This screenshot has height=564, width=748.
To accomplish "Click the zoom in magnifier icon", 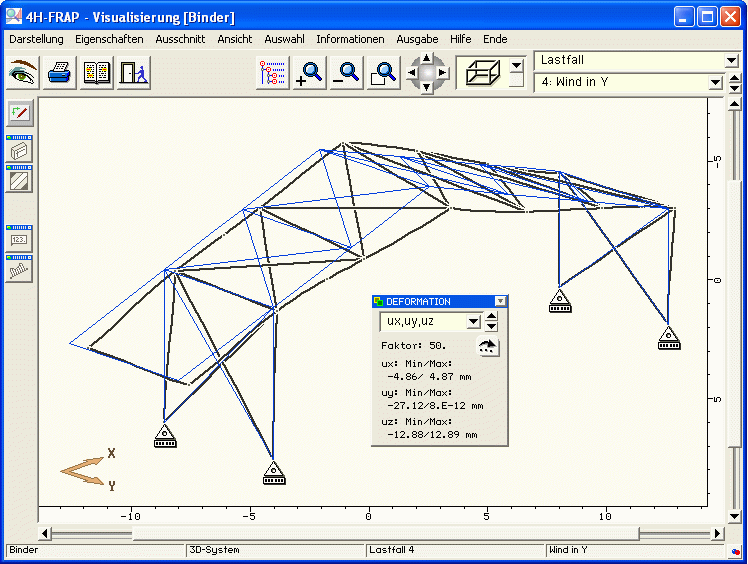I will pyautogui.click(x=309, y=73).
